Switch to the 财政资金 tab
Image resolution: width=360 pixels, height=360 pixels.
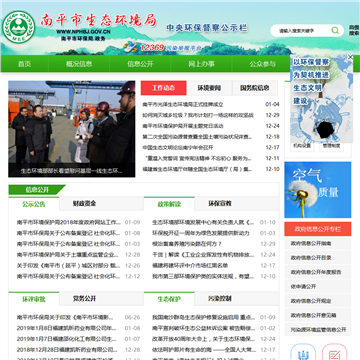(x=84, y=204)
